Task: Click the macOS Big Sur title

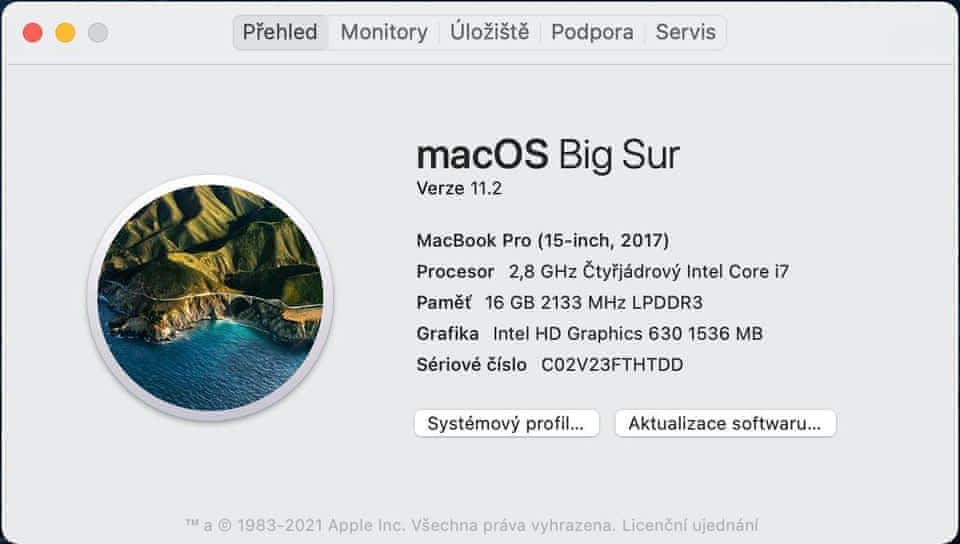Action: click(547, 155)
